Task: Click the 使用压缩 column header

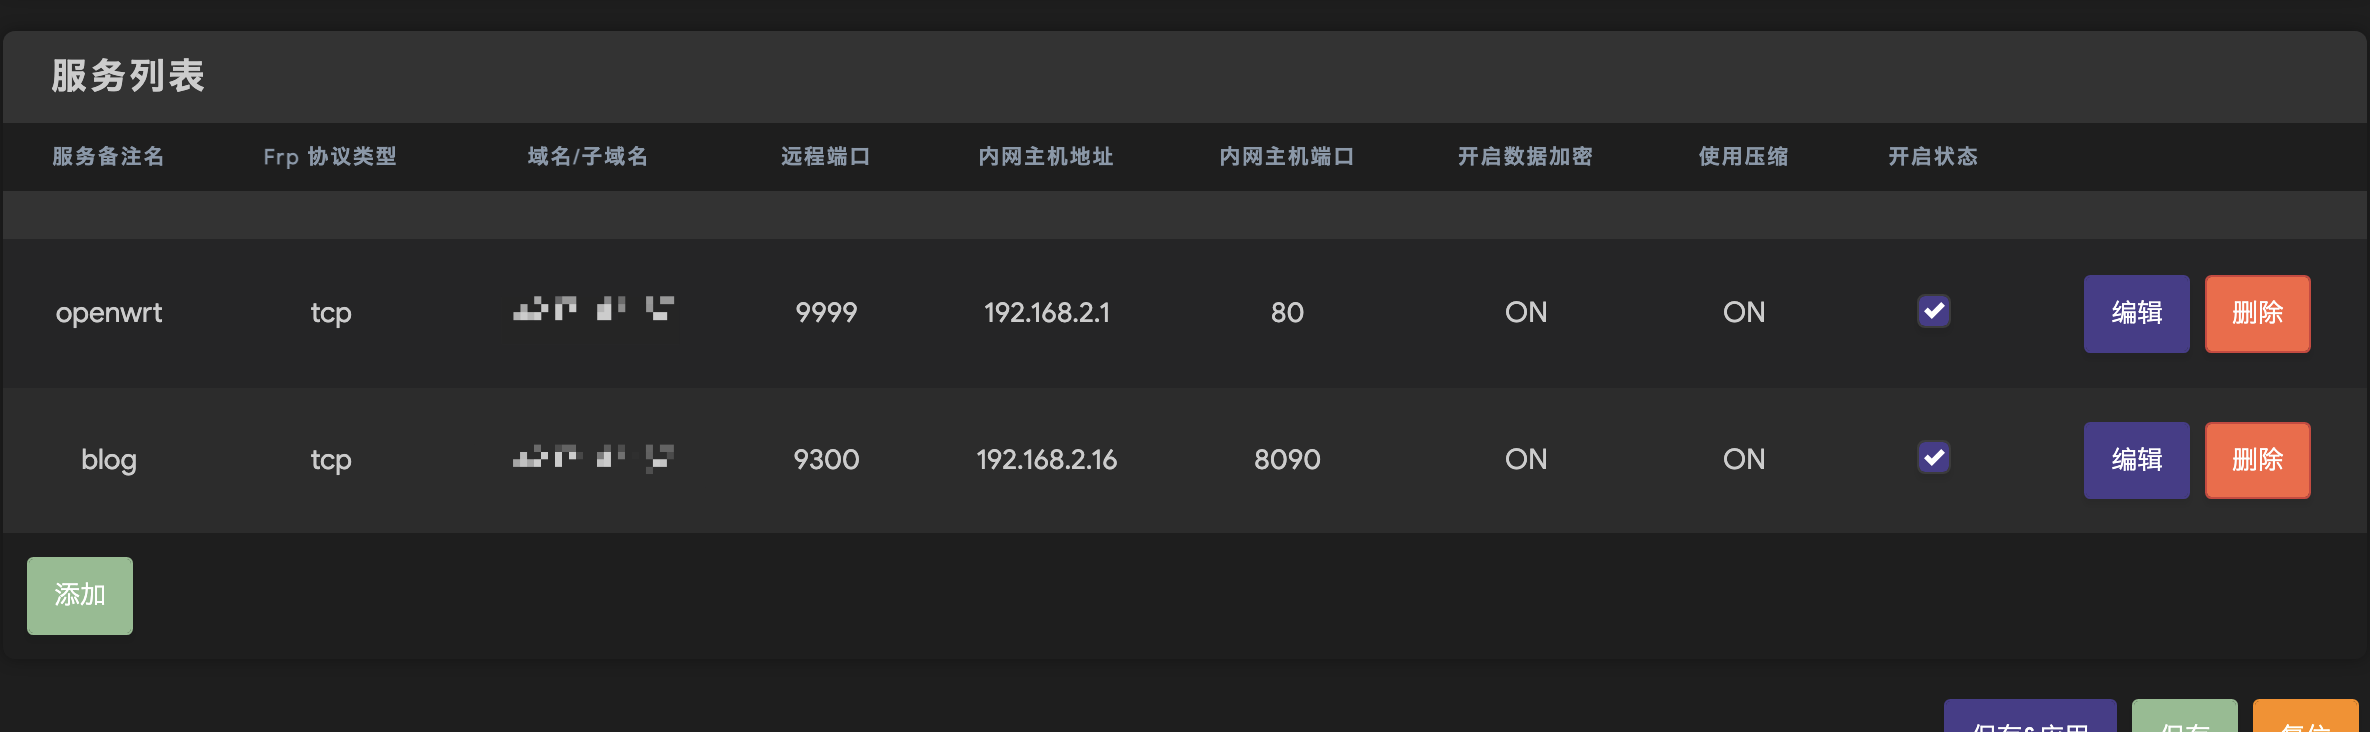Action: 1743,156
